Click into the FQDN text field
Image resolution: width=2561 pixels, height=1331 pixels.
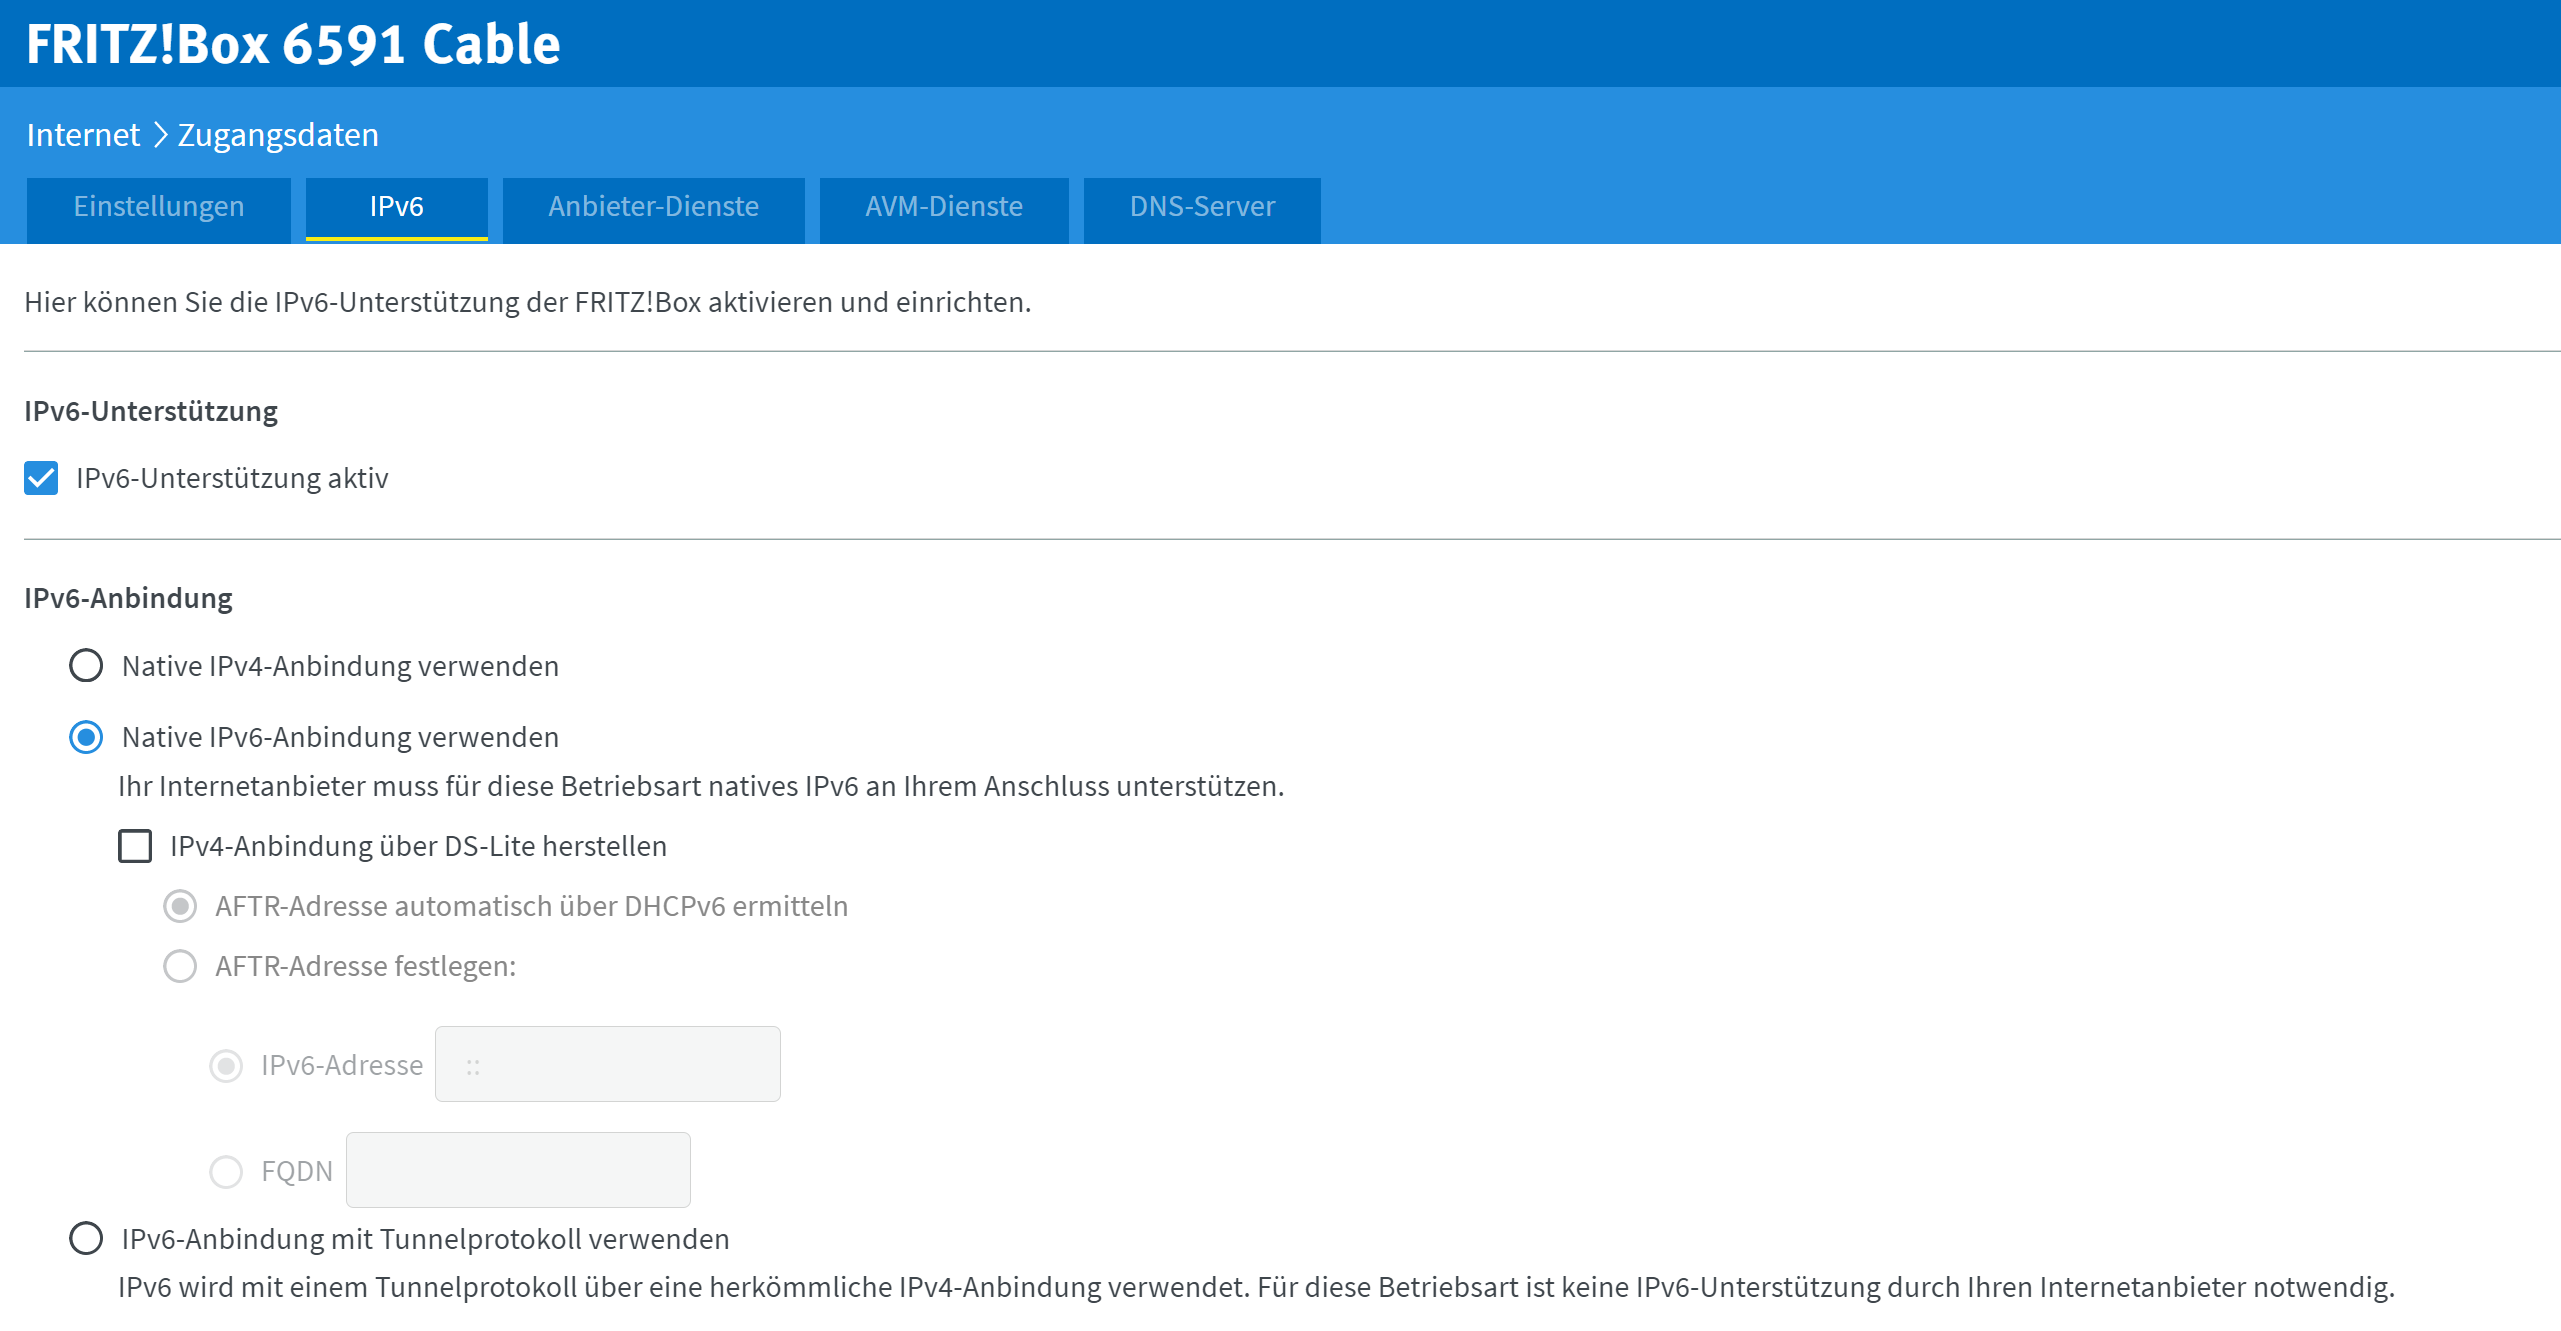[x=517, y=1171]
